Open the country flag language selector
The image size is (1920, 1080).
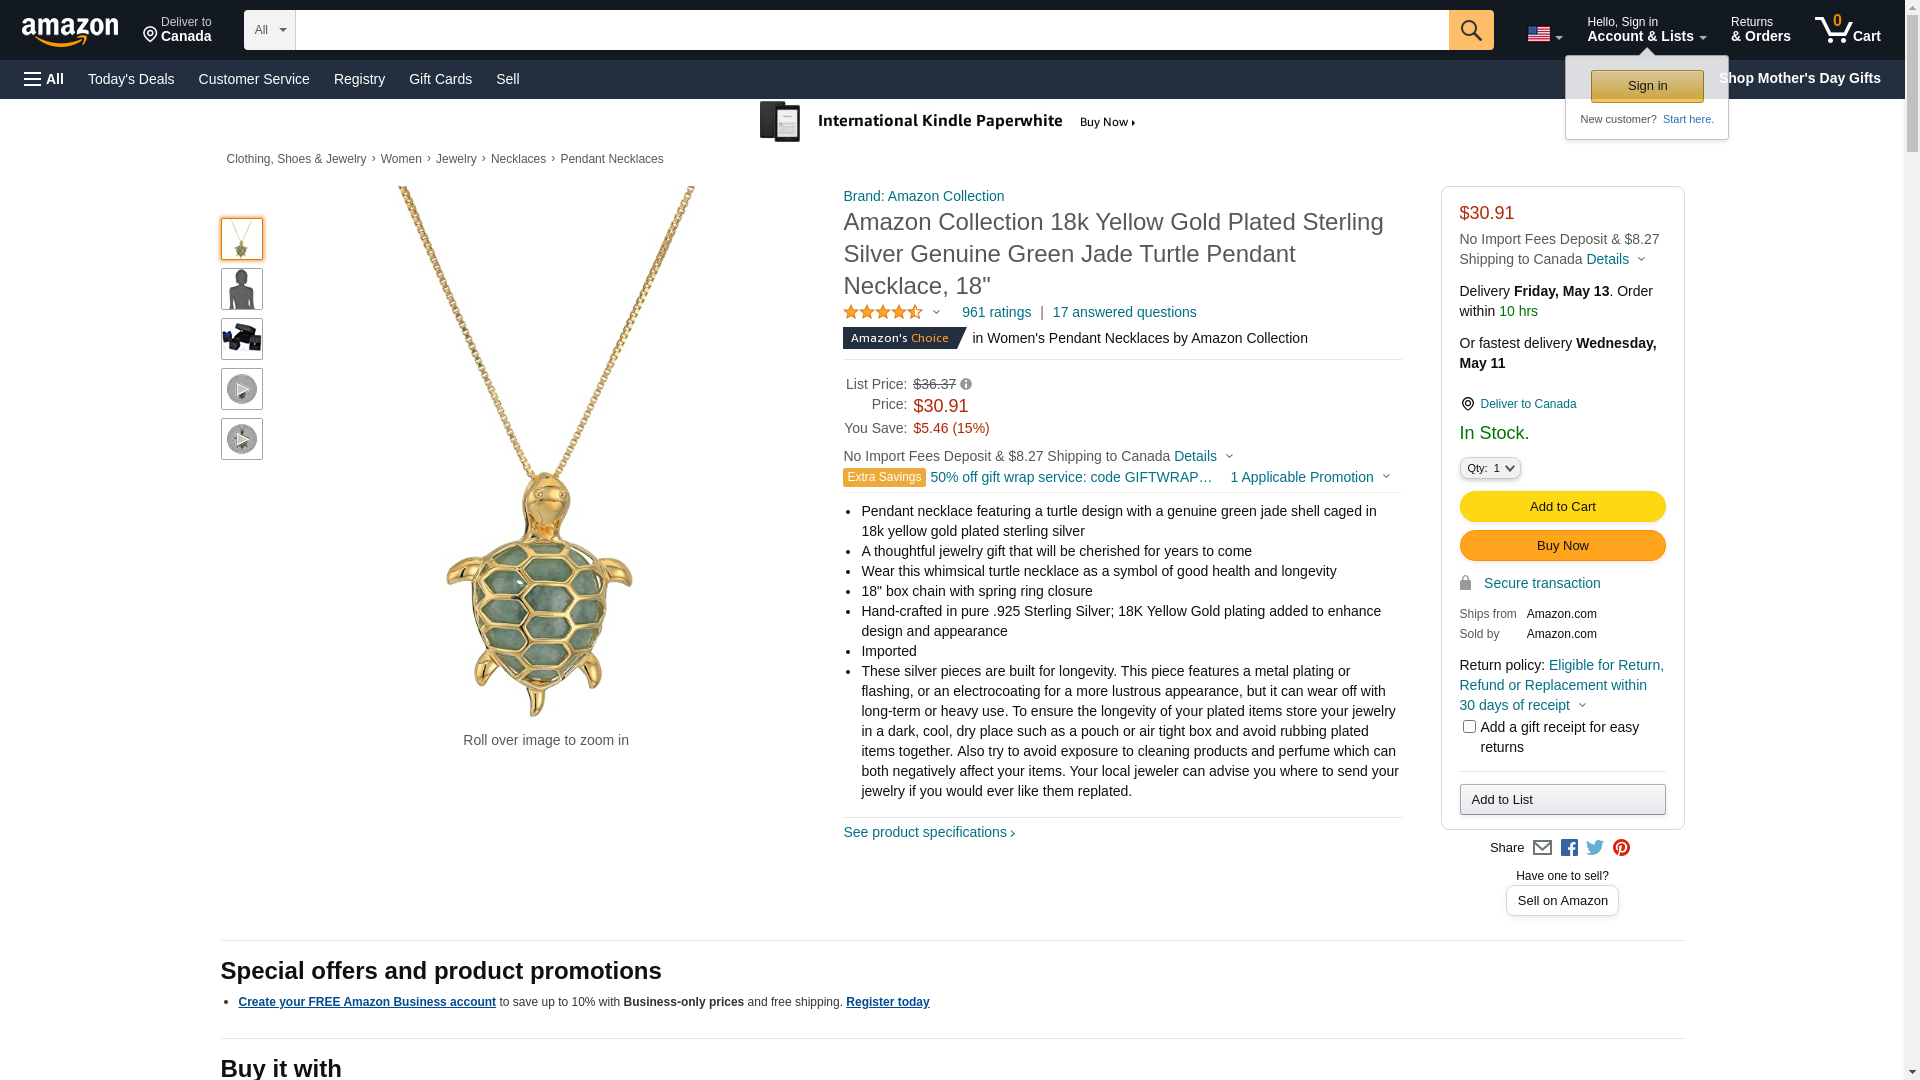tap(1544, 34)
